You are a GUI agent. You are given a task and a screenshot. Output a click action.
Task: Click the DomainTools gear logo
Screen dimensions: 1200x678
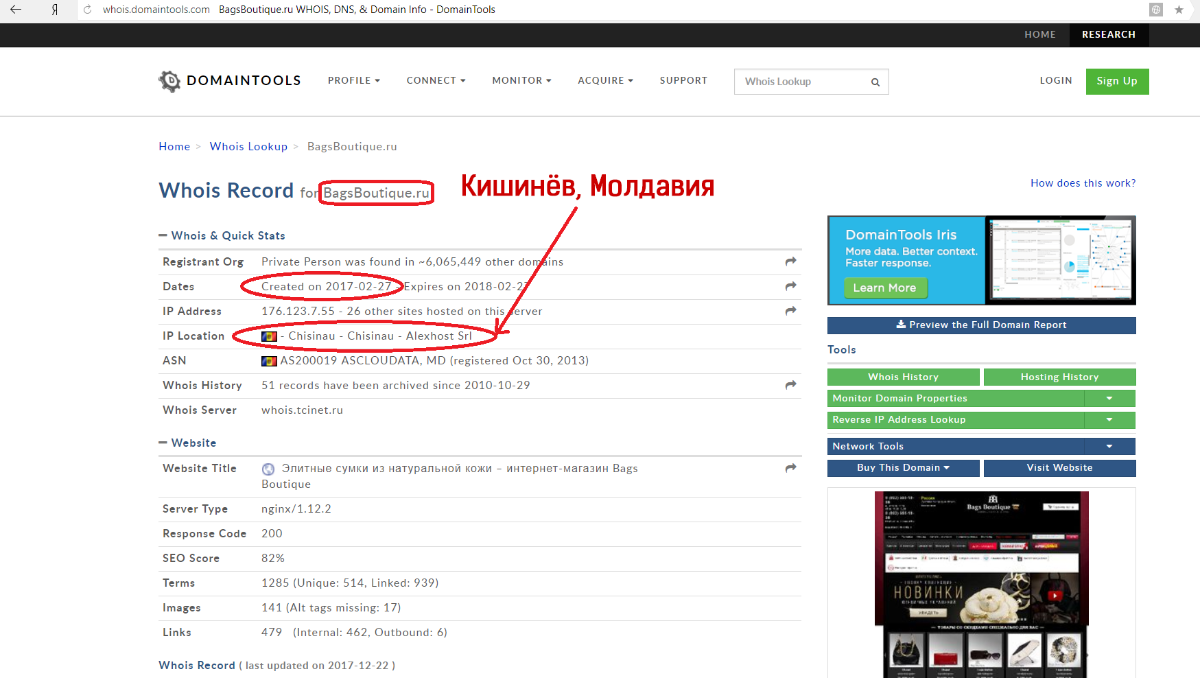(170, 81)
